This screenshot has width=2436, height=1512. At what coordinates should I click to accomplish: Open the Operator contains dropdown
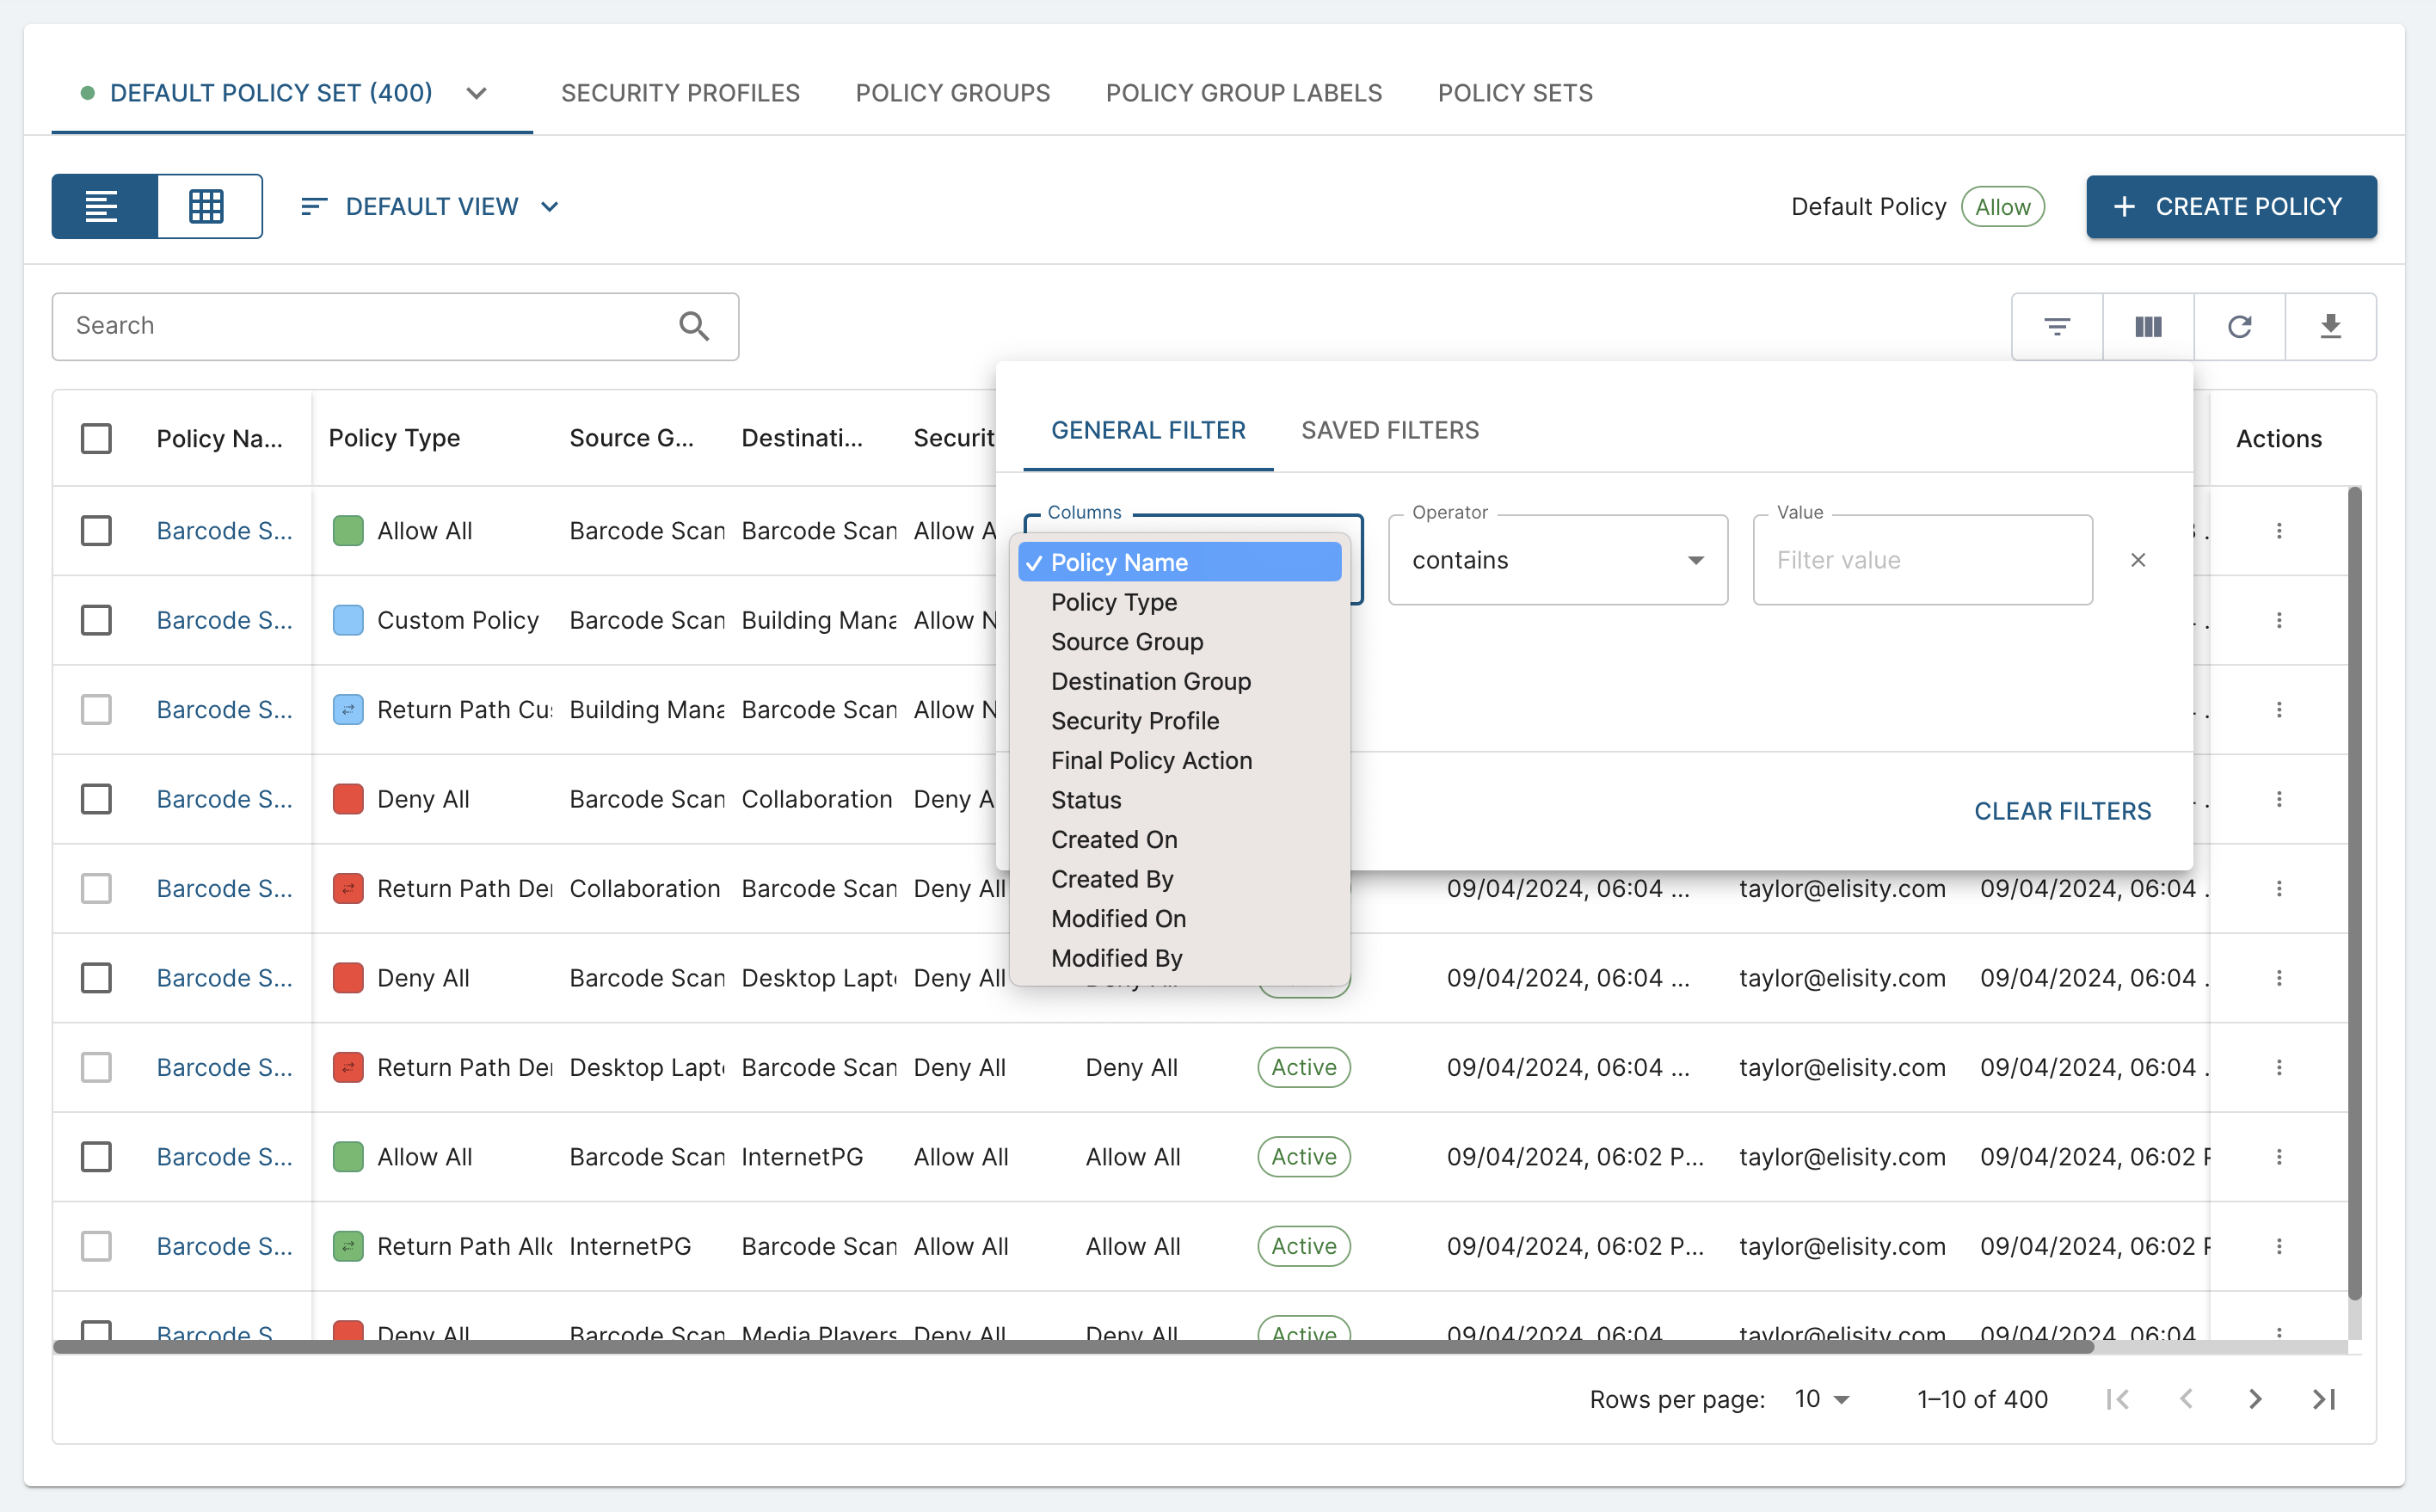tap(1557, 560)
